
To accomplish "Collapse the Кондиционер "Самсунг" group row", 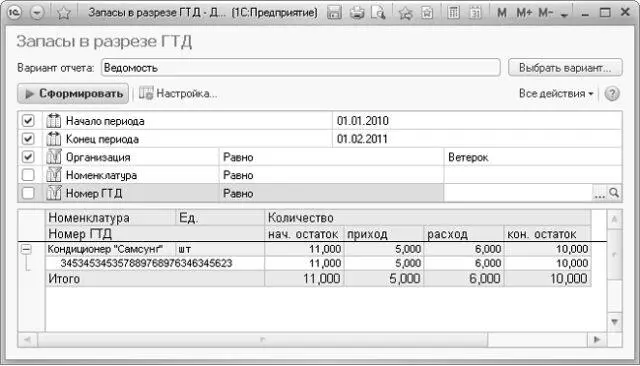I will 26,249.
